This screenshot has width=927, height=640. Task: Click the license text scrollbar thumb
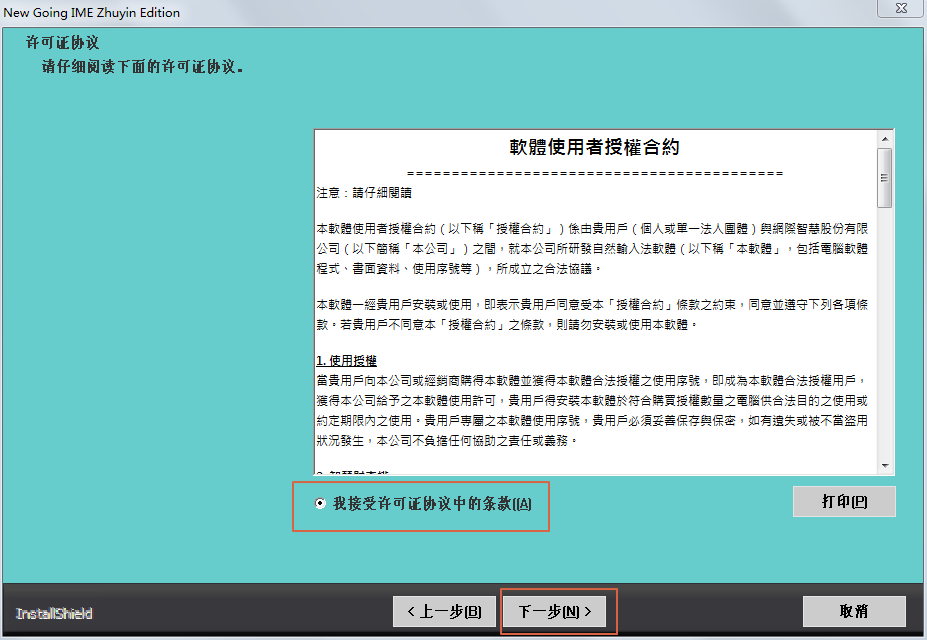click(885, 178)
